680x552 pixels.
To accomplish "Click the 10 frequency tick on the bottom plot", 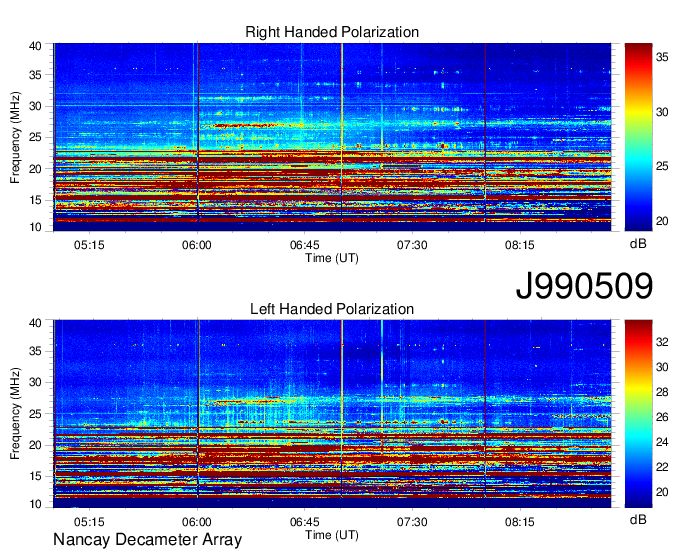I will (35, 504).
